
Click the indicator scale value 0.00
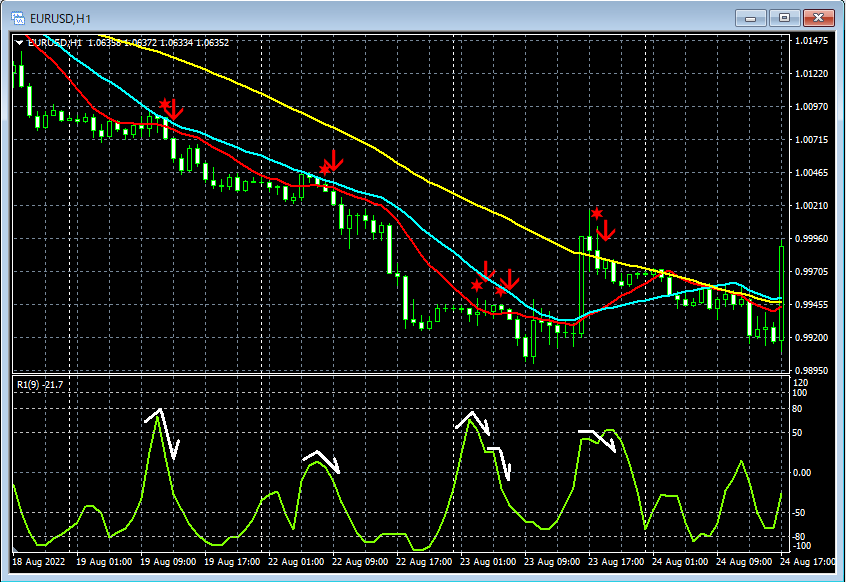[x=802, y=472]
